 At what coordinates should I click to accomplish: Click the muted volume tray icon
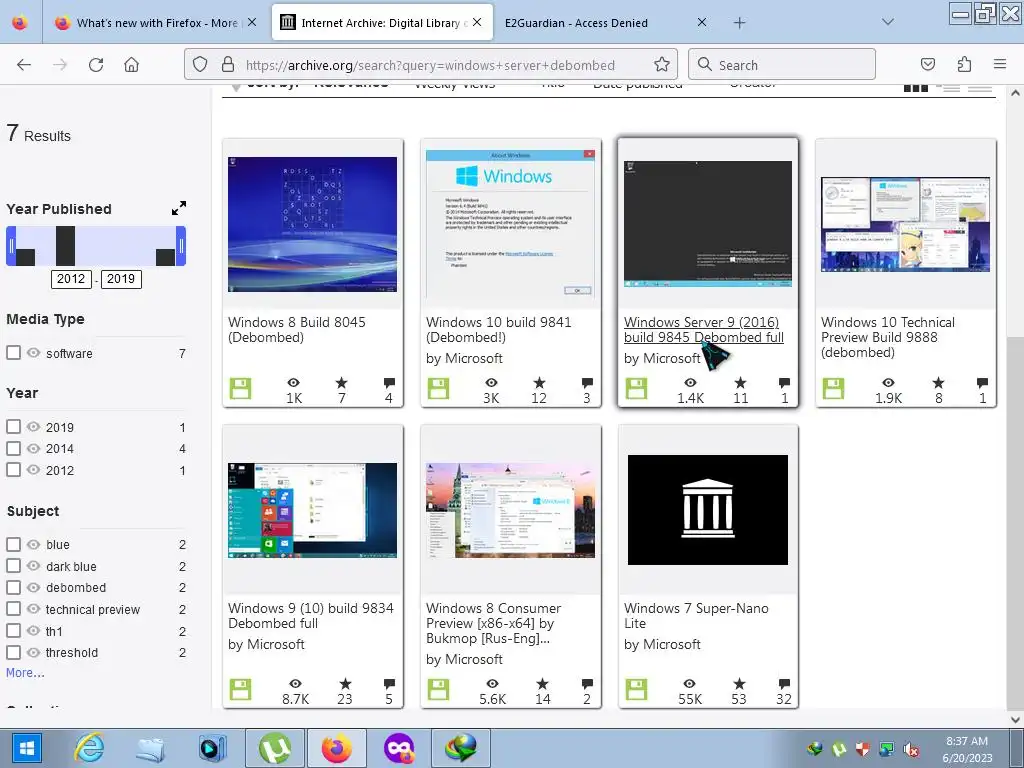[x=910, y=749]
